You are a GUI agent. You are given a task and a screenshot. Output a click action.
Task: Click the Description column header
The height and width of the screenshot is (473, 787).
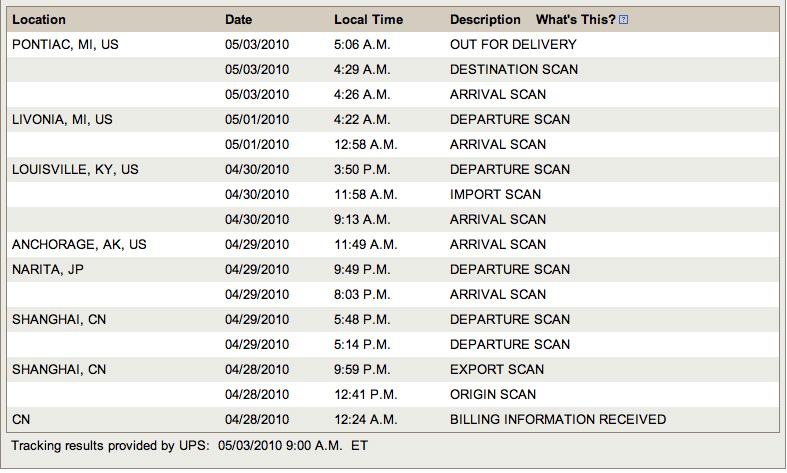pos(485,20)
